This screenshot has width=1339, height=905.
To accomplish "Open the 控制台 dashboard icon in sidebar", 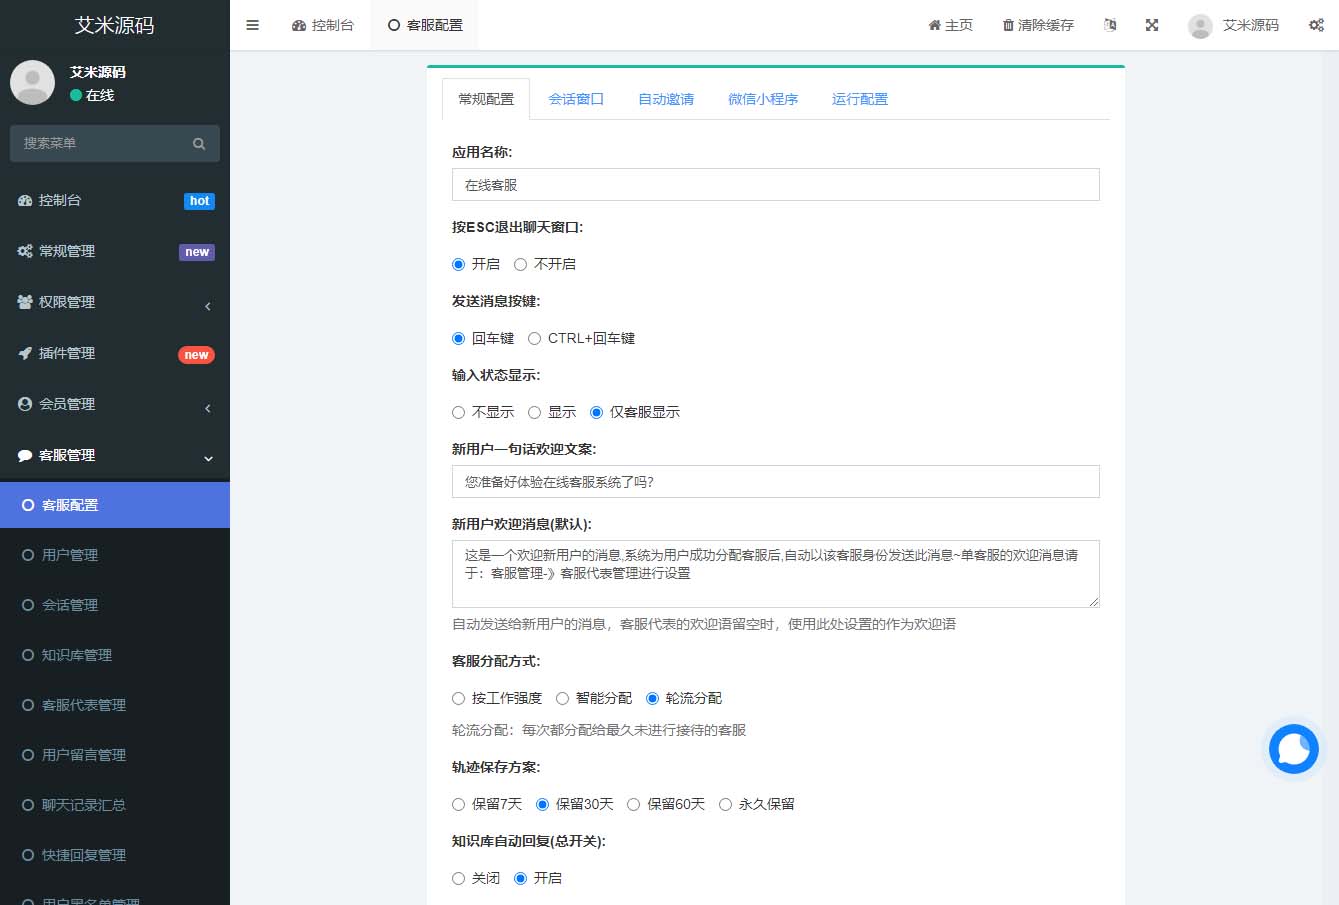I will [x=24, y=200].
